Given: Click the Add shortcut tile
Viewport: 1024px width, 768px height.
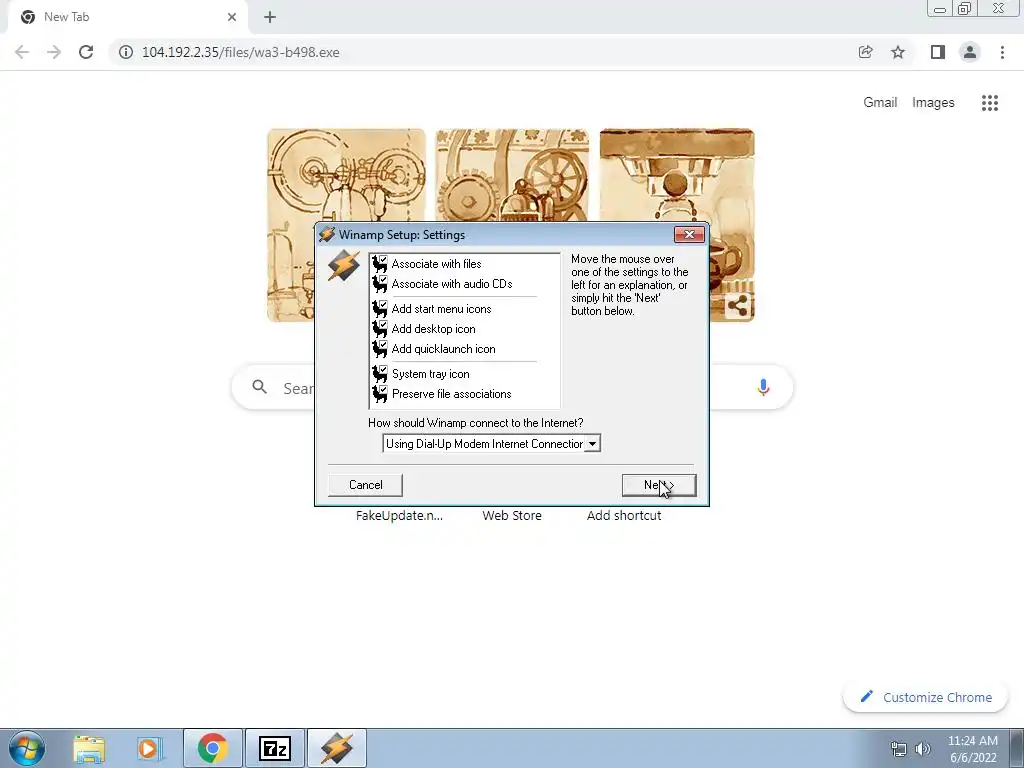Looking at the screenshot, I should pyautogui.click(x=624, y=515).
